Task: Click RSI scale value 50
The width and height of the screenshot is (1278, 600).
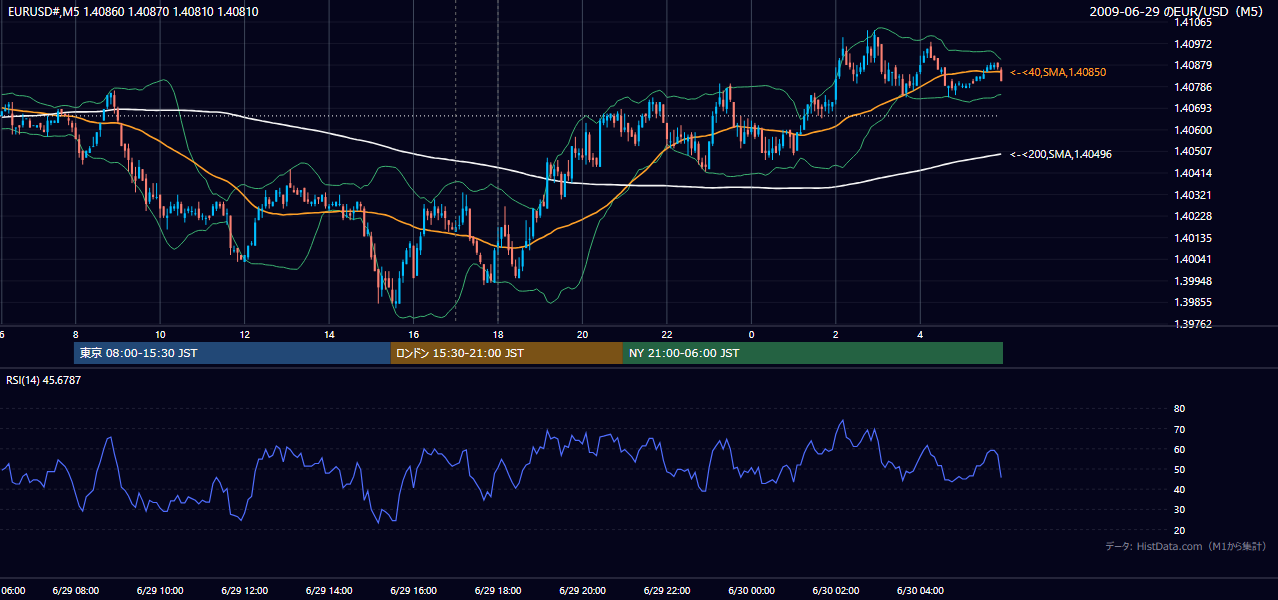Action: pos(1180,469)
